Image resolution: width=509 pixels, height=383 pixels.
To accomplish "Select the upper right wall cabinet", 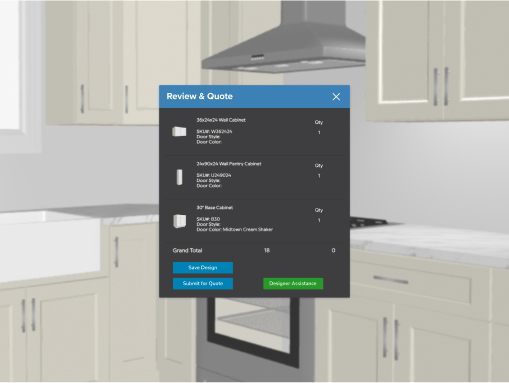I will point(437,60).
